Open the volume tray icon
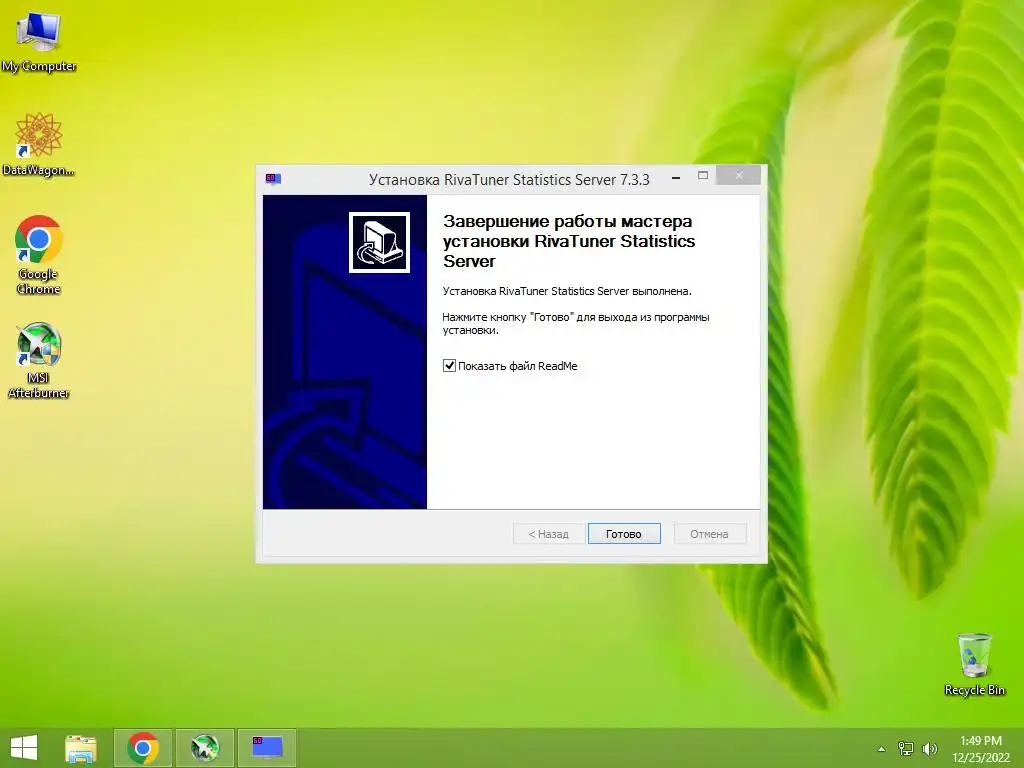The image size is (1024, 768). coord(929,748)
